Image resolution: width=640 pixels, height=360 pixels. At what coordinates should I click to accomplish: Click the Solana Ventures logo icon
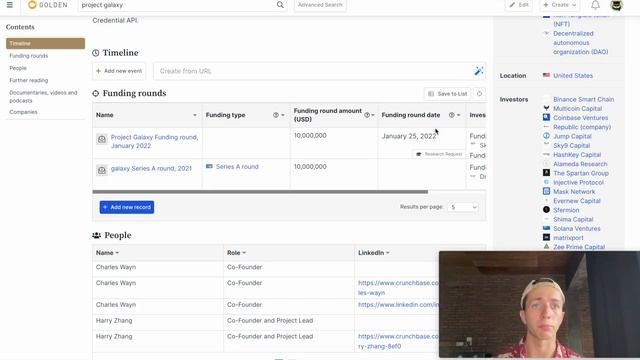tap(546, 228)
